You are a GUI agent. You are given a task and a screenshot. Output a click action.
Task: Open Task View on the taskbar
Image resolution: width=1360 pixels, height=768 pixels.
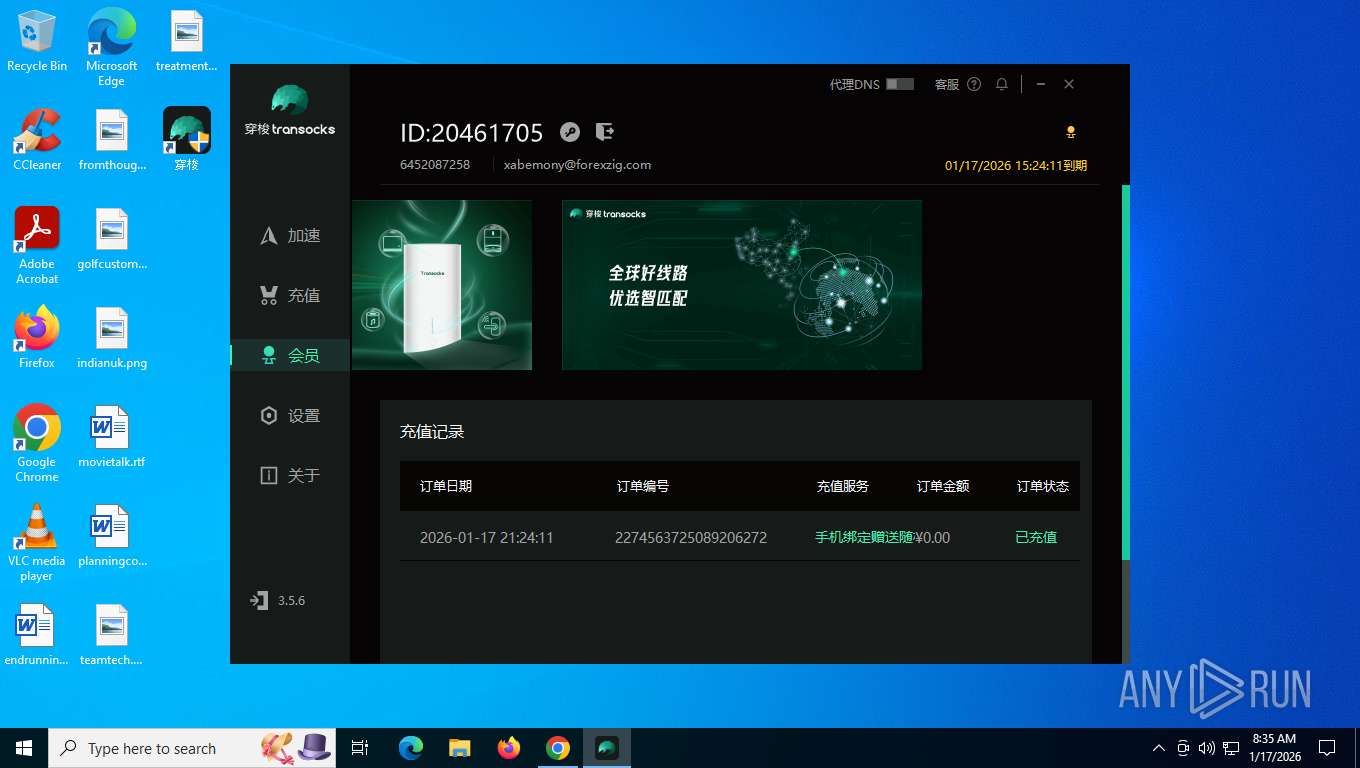click(360, 748)
